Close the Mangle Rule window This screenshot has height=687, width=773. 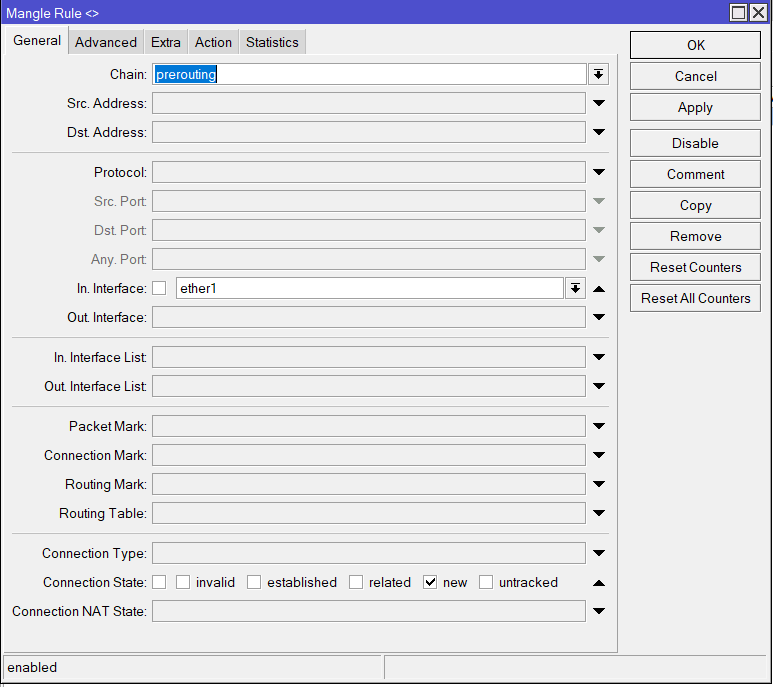[x=758, y=12]
